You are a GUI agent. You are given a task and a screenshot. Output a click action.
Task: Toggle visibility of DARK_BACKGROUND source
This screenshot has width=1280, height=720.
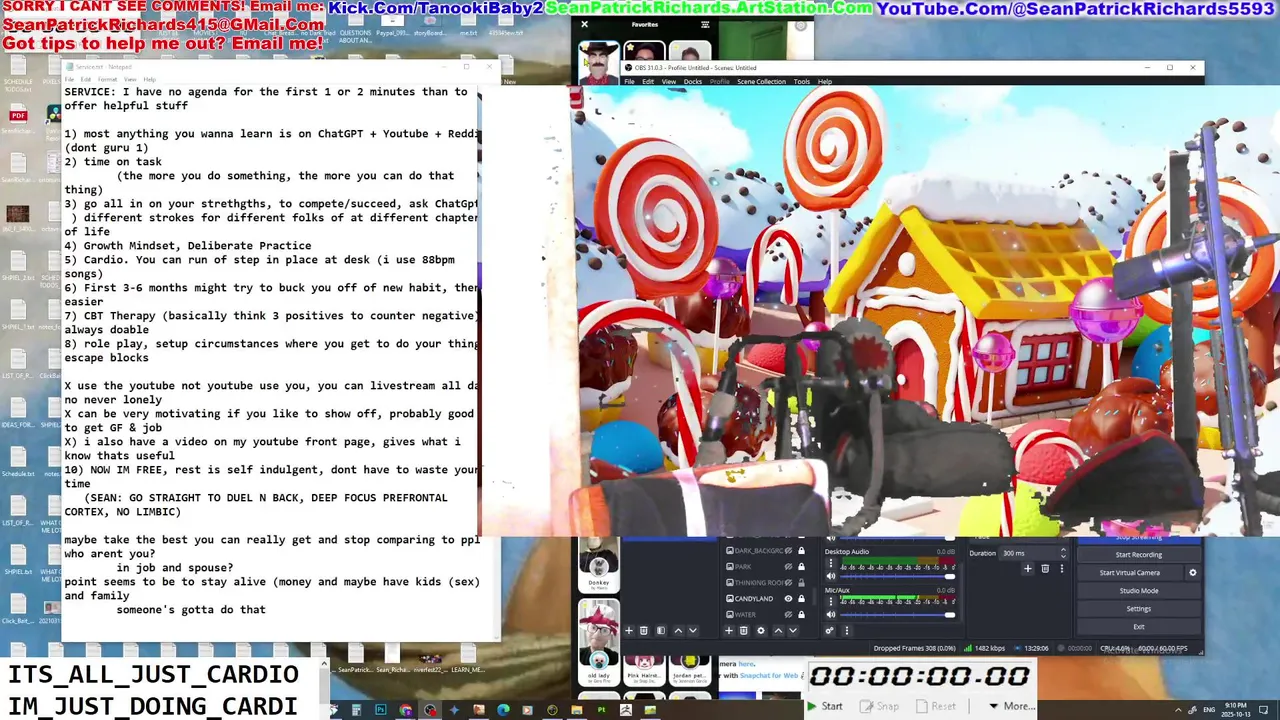tap(788, 551)
